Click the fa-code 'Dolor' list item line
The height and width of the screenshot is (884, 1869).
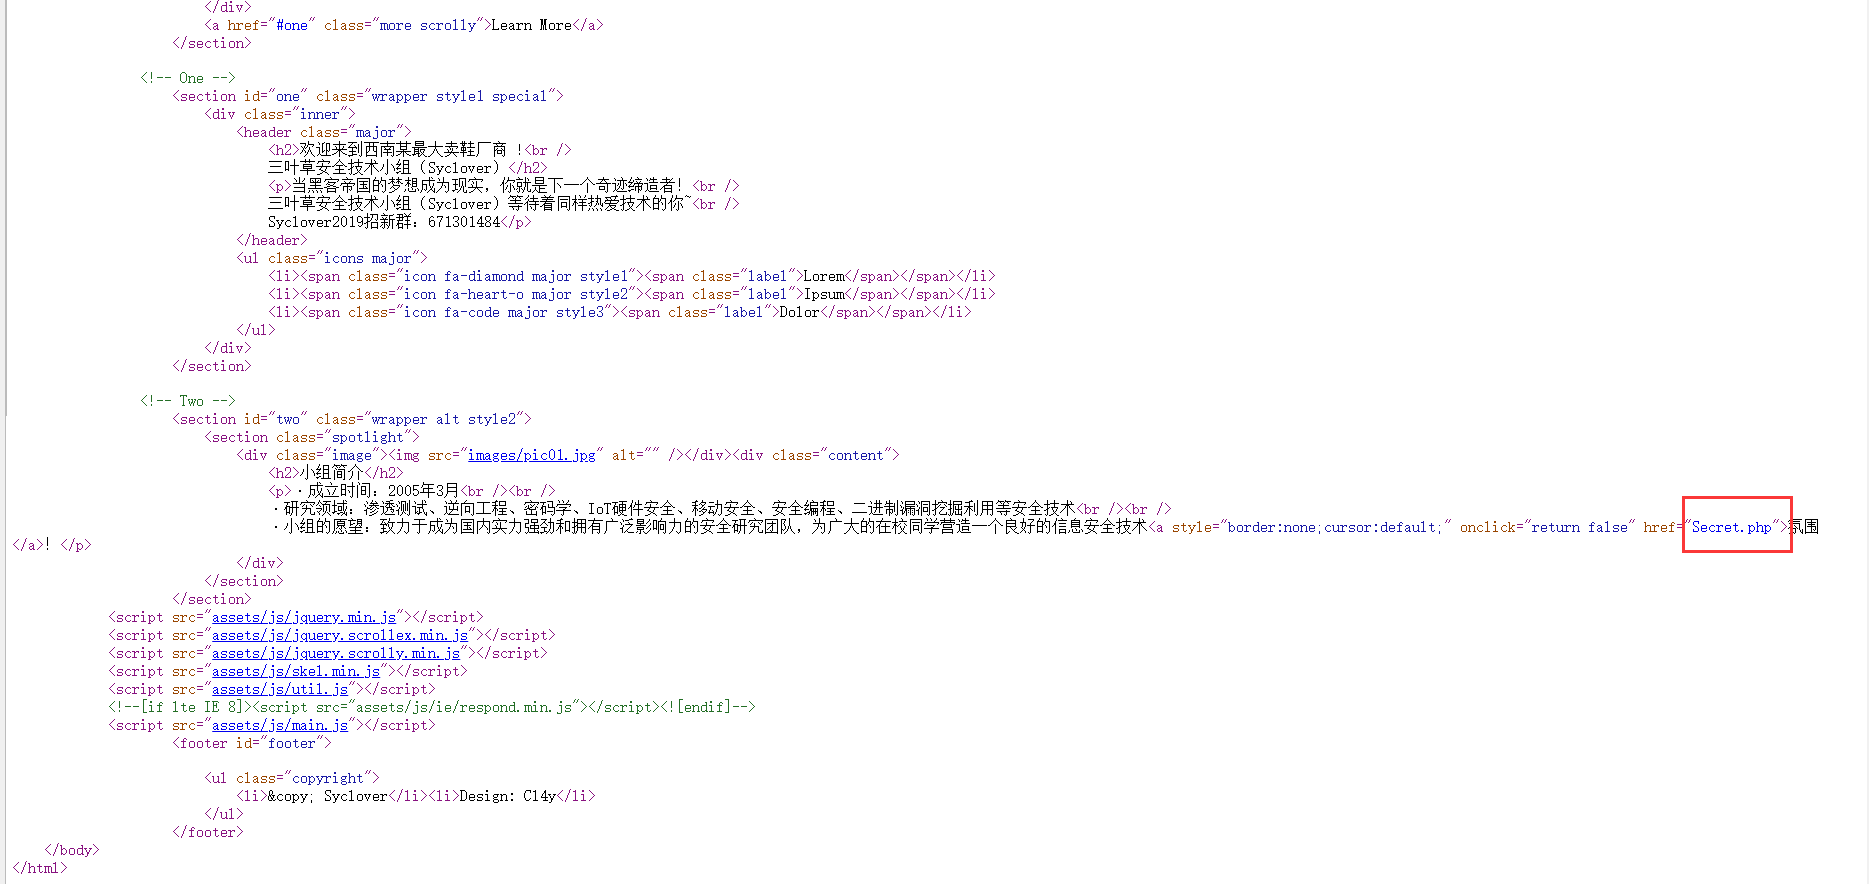[620, 312]
